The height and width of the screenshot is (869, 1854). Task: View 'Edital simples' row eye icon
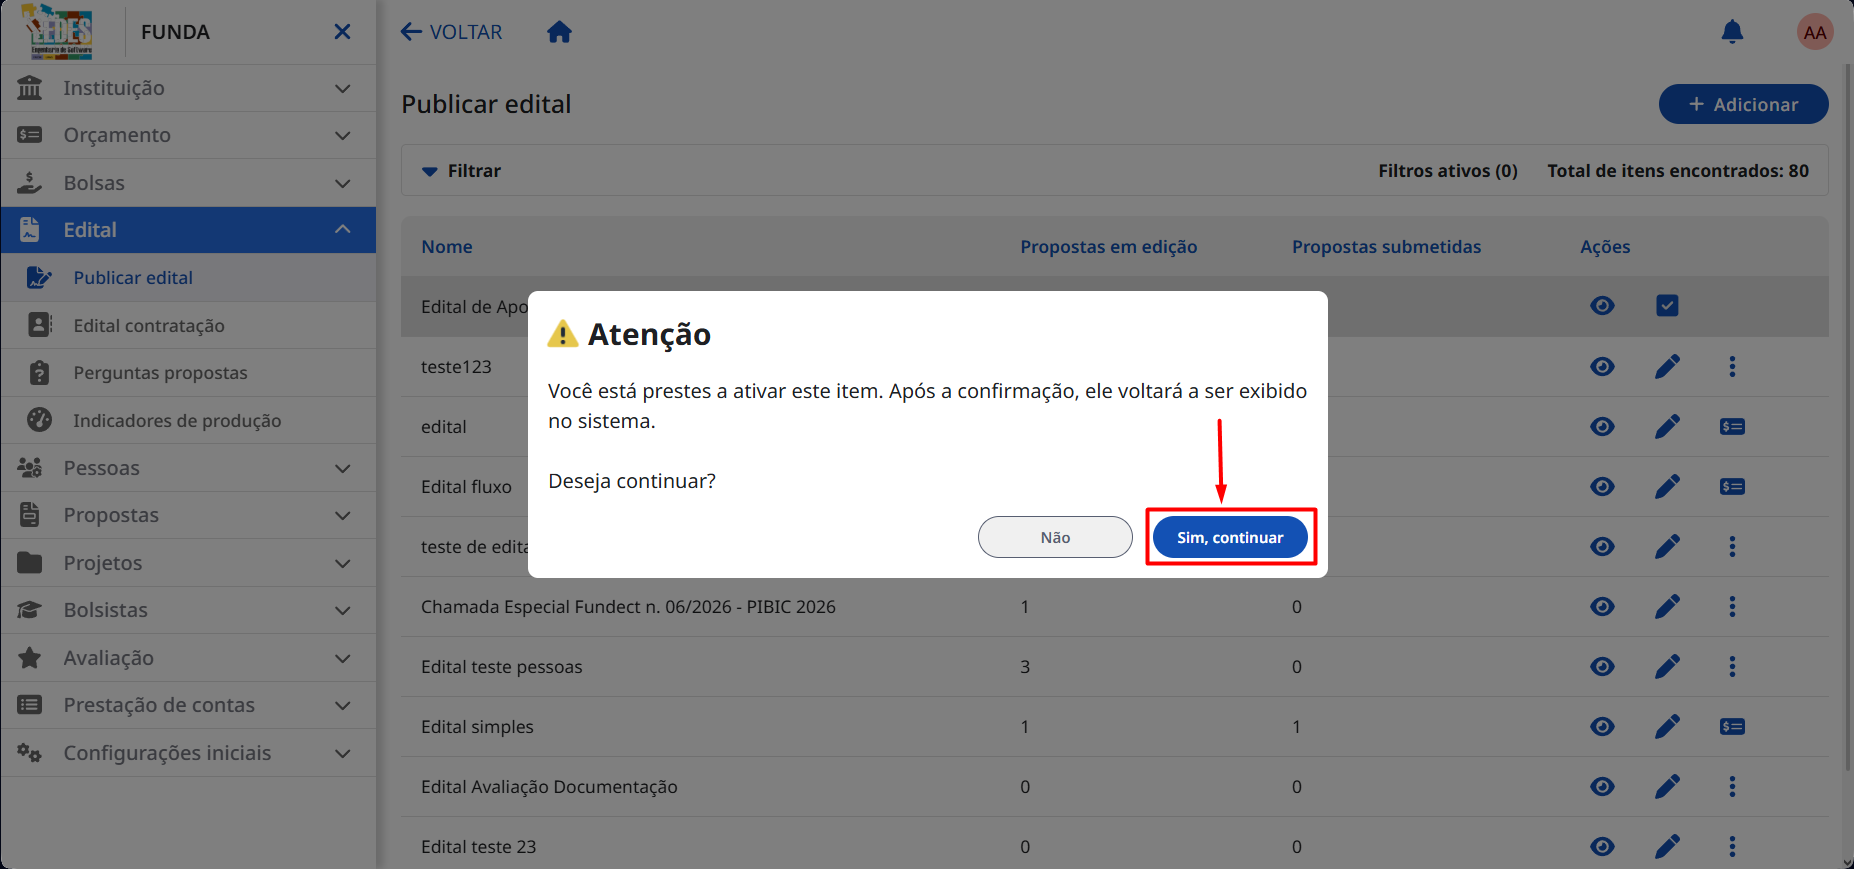1602,726
